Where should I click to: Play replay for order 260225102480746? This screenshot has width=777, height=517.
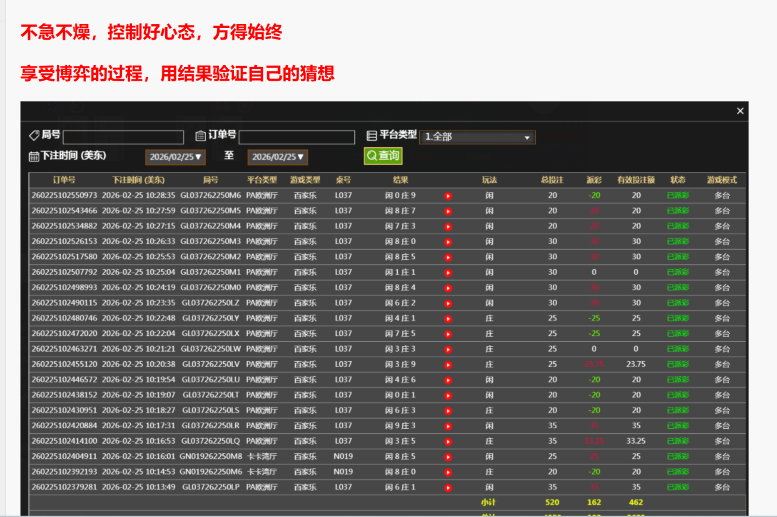[448, 319]
